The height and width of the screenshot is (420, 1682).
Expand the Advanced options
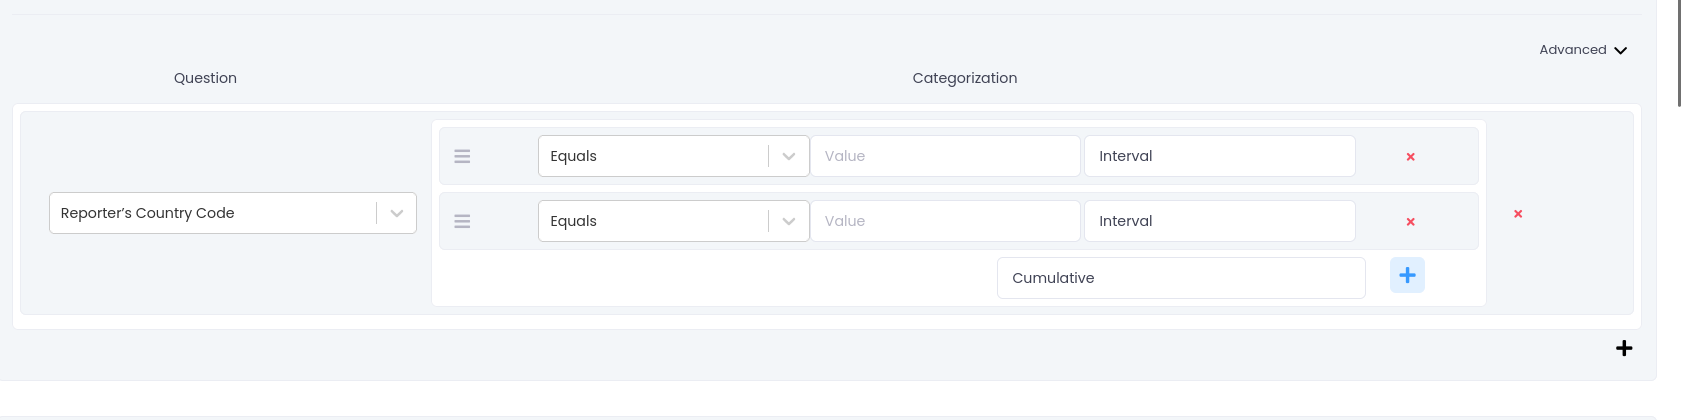pos(1583,50)
